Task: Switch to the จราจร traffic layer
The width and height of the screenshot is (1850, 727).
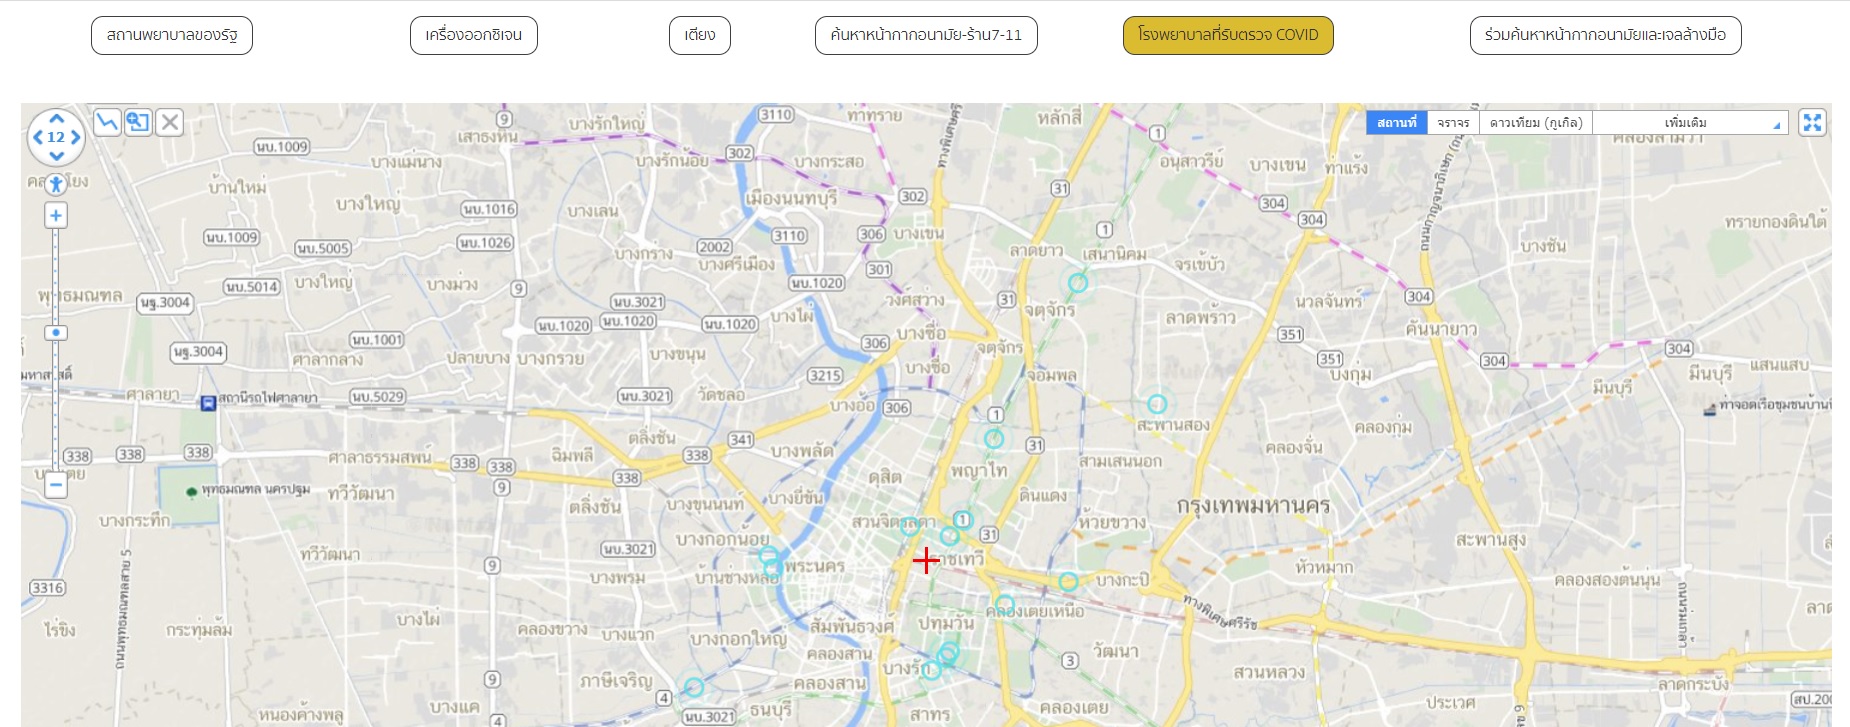Action: point(1453,122)
